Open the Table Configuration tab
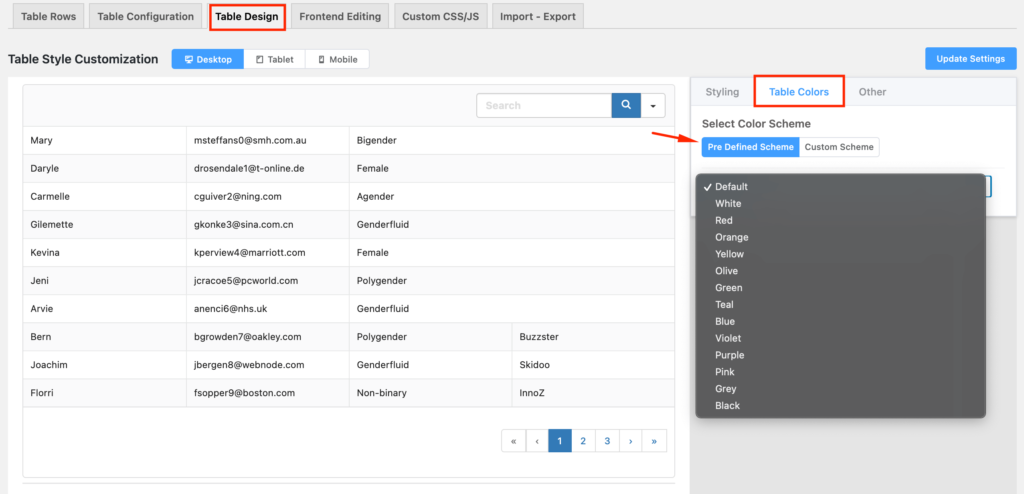 tap(146, 16)
